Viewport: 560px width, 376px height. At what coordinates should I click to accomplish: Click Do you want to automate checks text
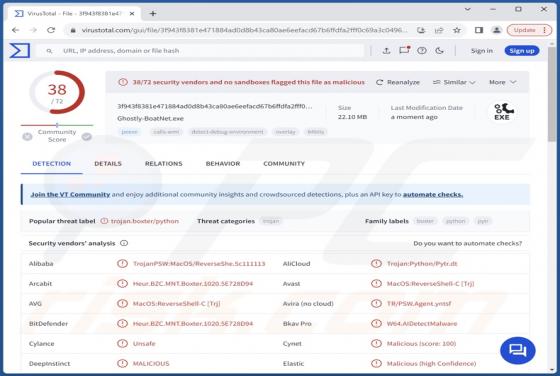pyautogui.click(x=468, y=243)
